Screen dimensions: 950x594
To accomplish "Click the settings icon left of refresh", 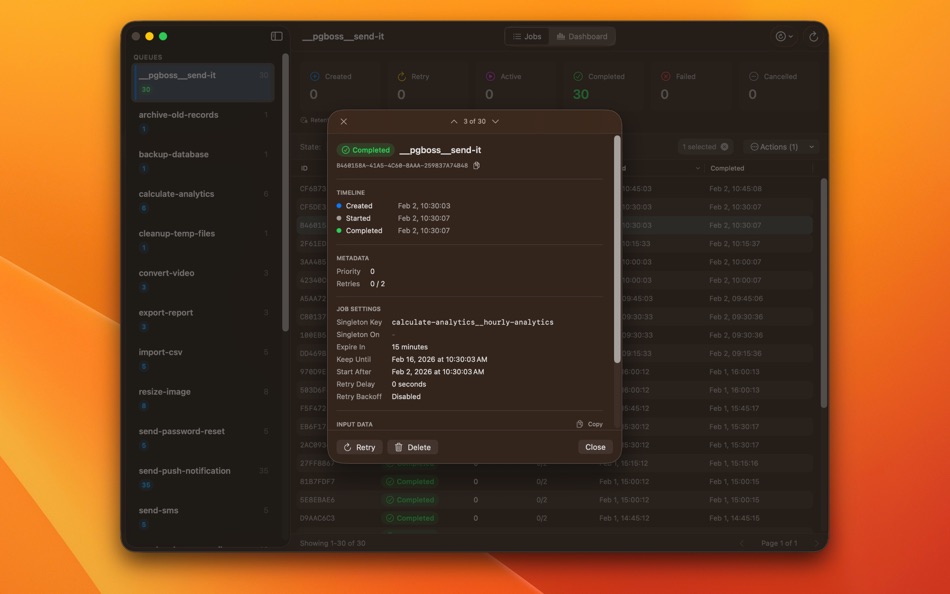I will pos(785,36).
